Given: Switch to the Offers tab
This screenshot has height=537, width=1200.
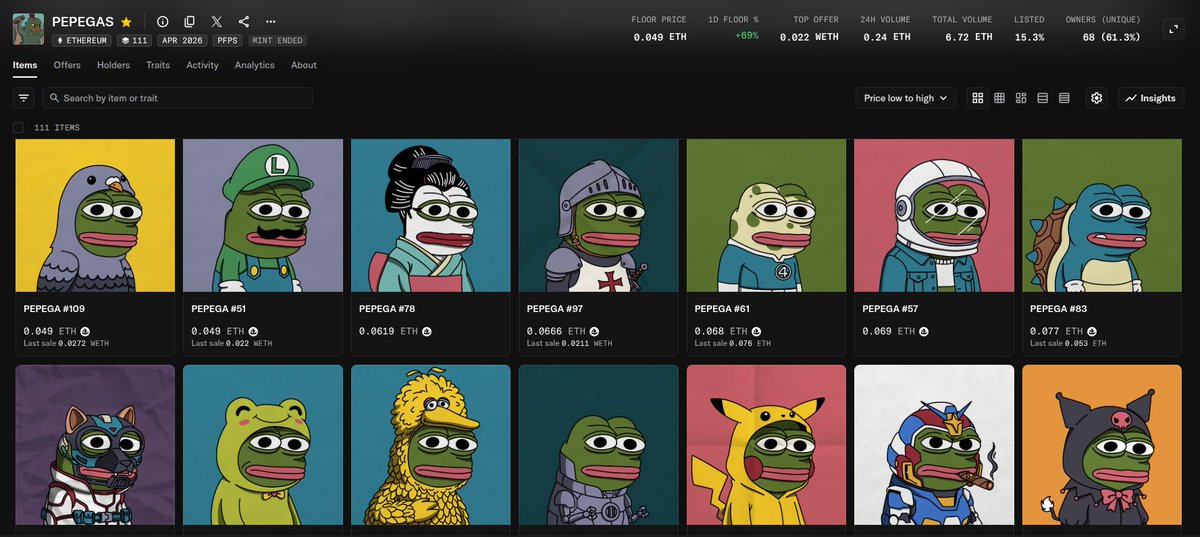Looking at the screenshot, I should 67,65.
